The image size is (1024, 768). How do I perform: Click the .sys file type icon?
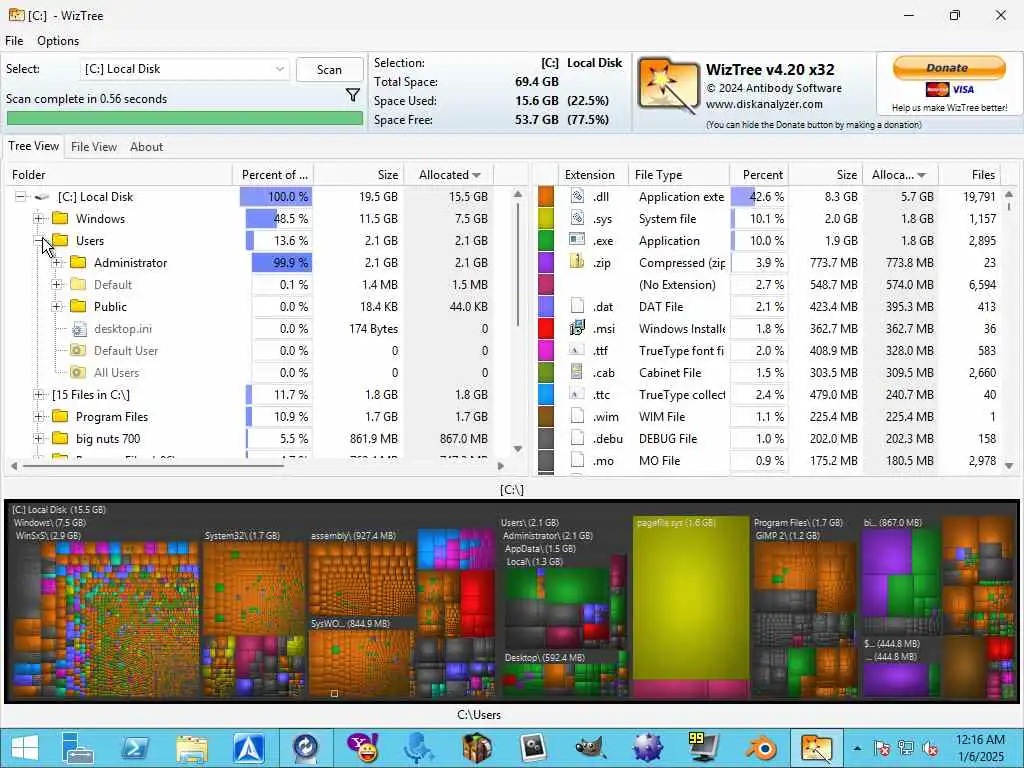tap(577, 218)
